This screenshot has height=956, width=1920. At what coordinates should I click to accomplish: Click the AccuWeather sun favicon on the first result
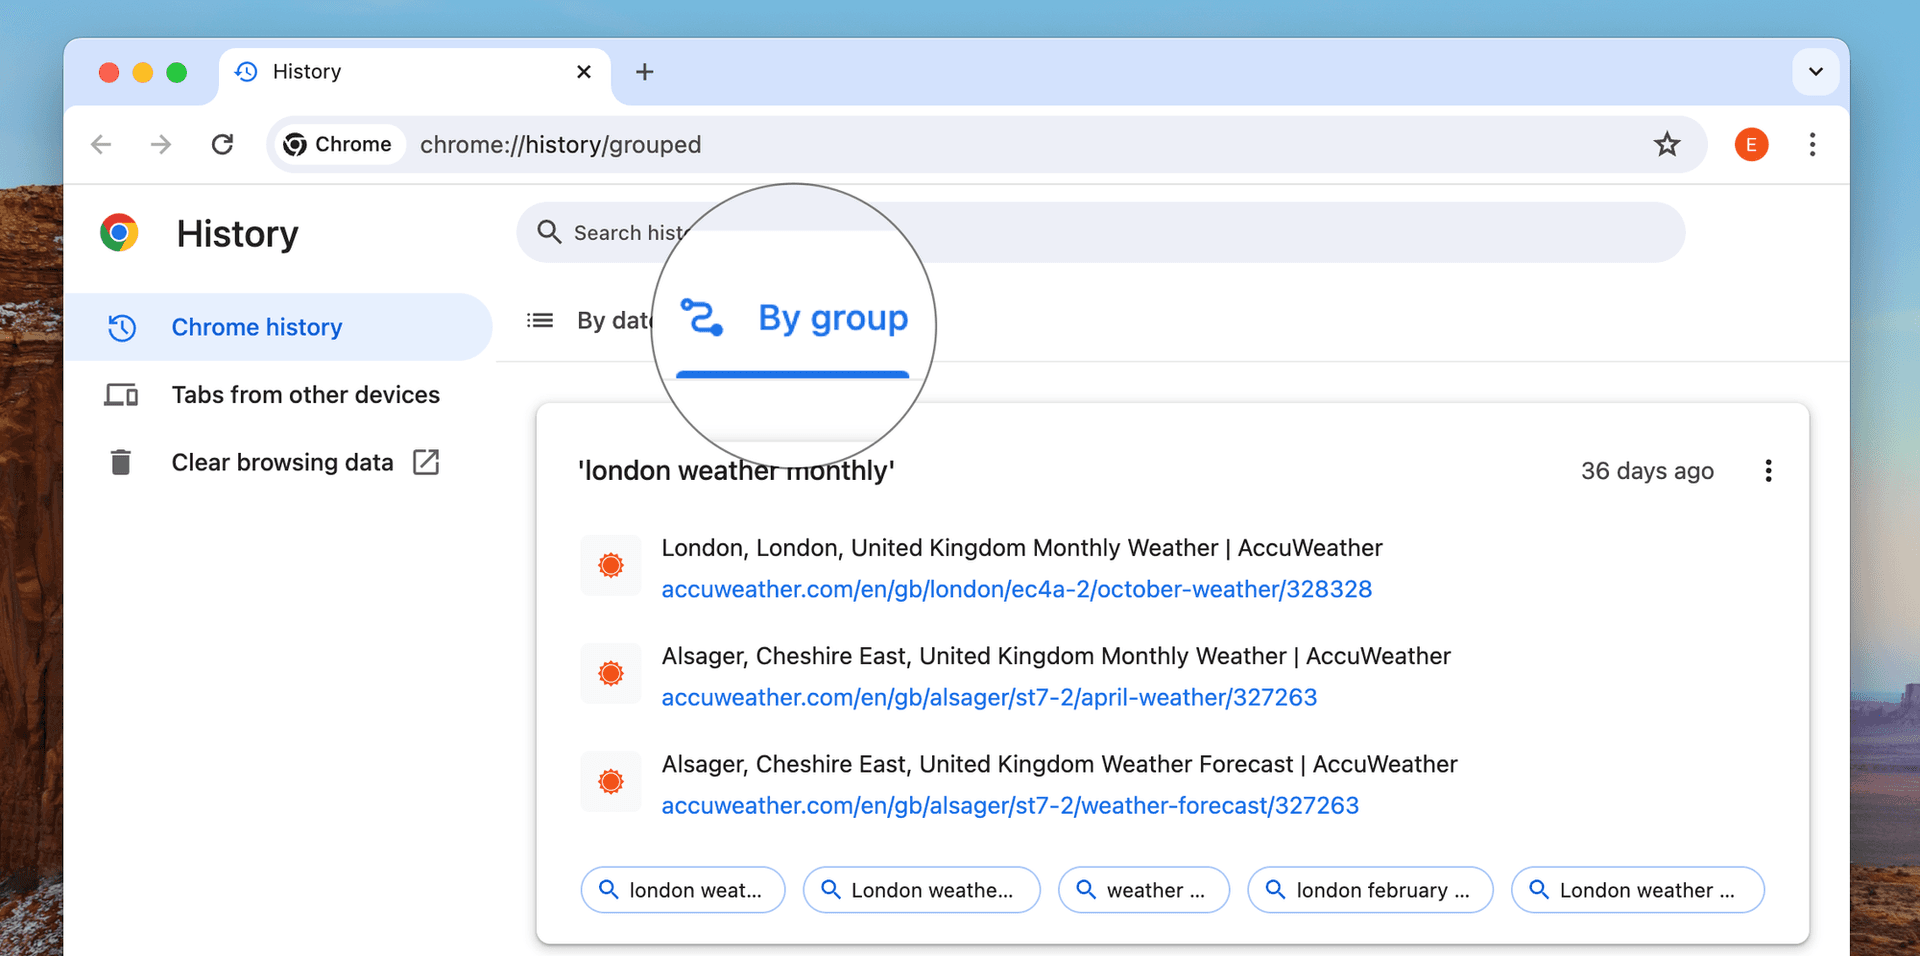pyautogui.click(x=610, y=565)
